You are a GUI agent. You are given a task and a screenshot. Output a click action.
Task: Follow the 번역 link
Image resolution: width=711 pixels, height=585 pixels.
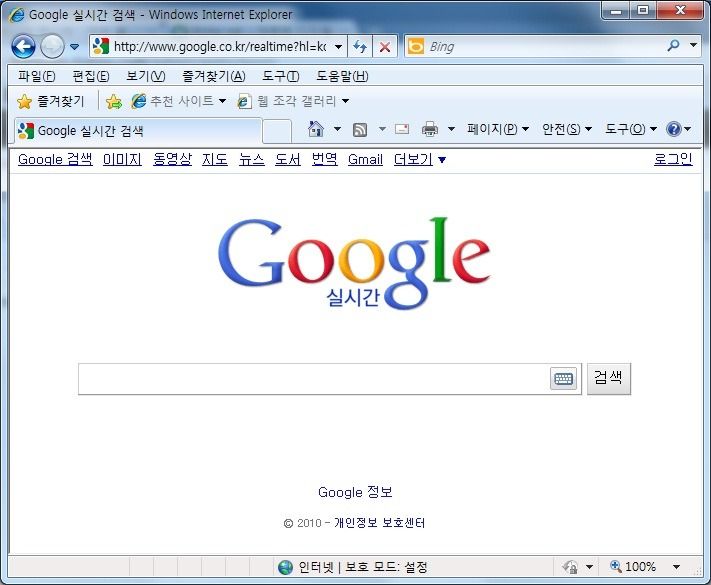pyautogui.click(x=325, y=160)
